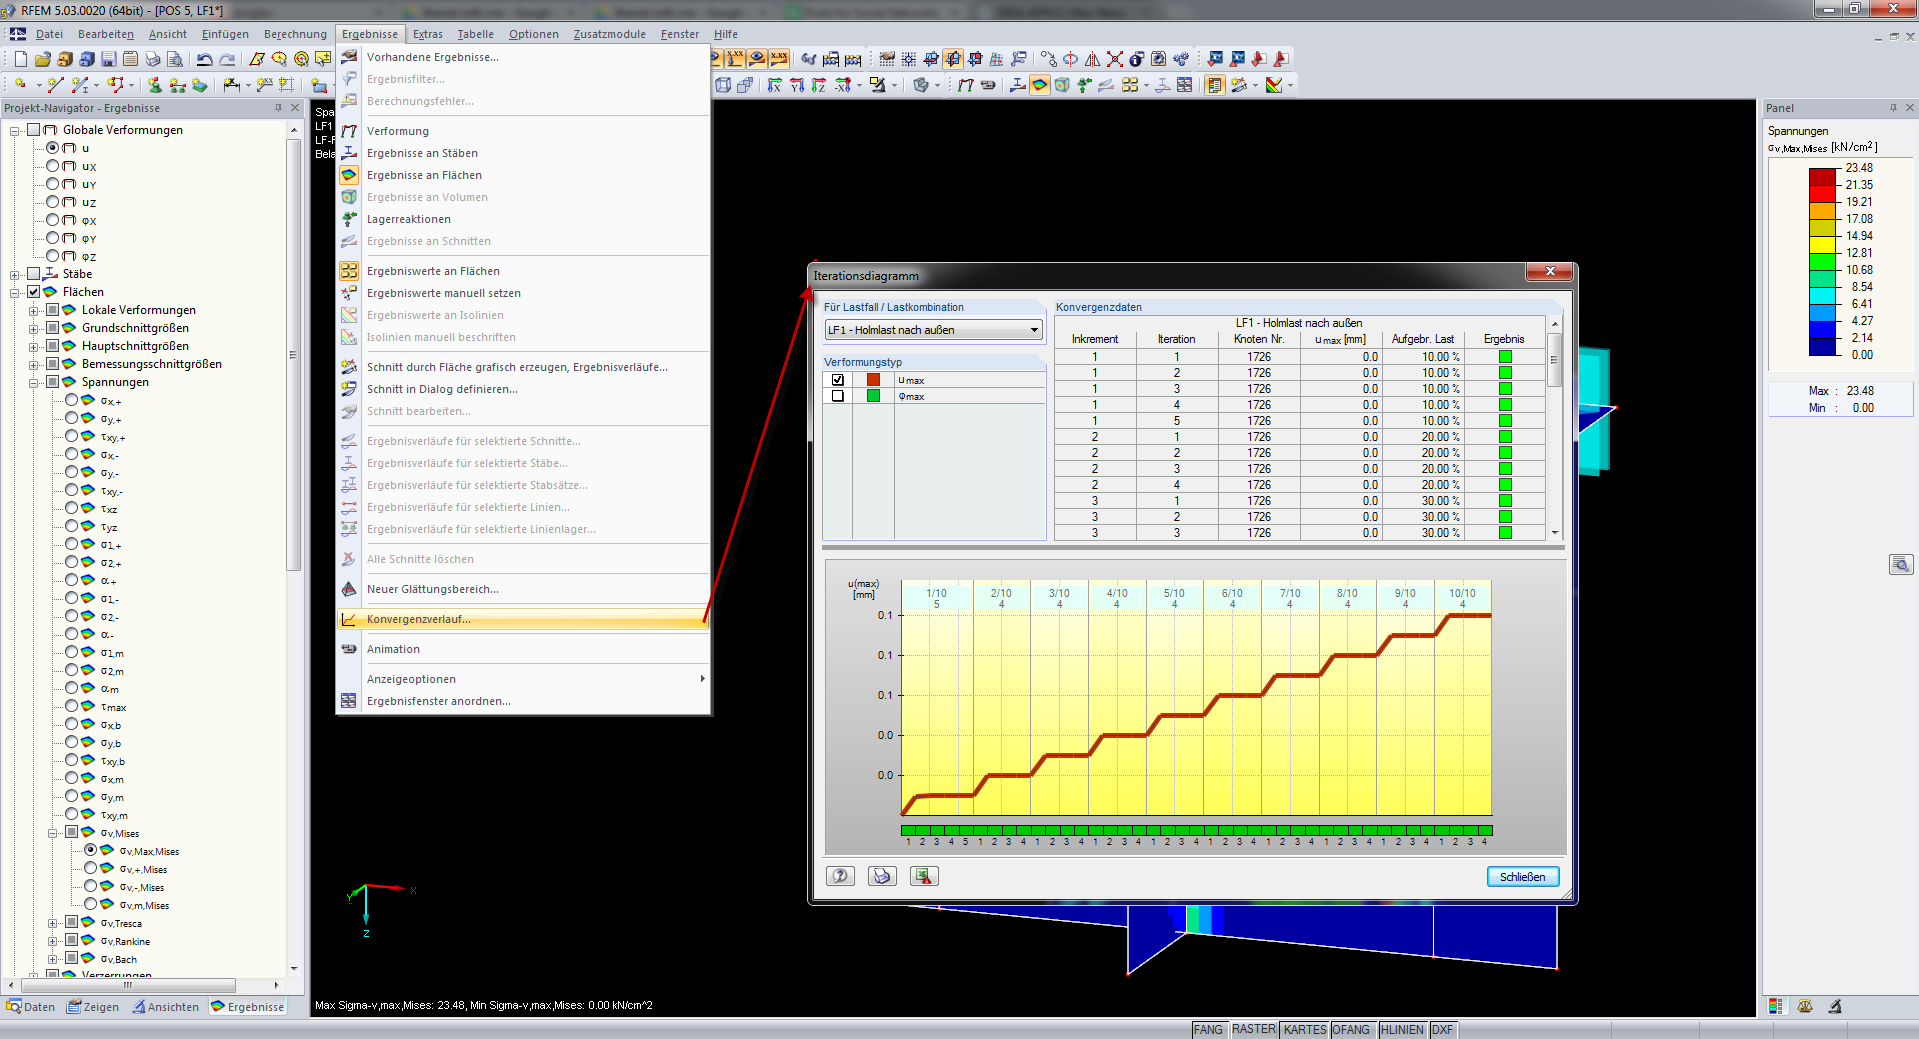
Task: Click the Undo arrow icon
Action: (205, 59)
